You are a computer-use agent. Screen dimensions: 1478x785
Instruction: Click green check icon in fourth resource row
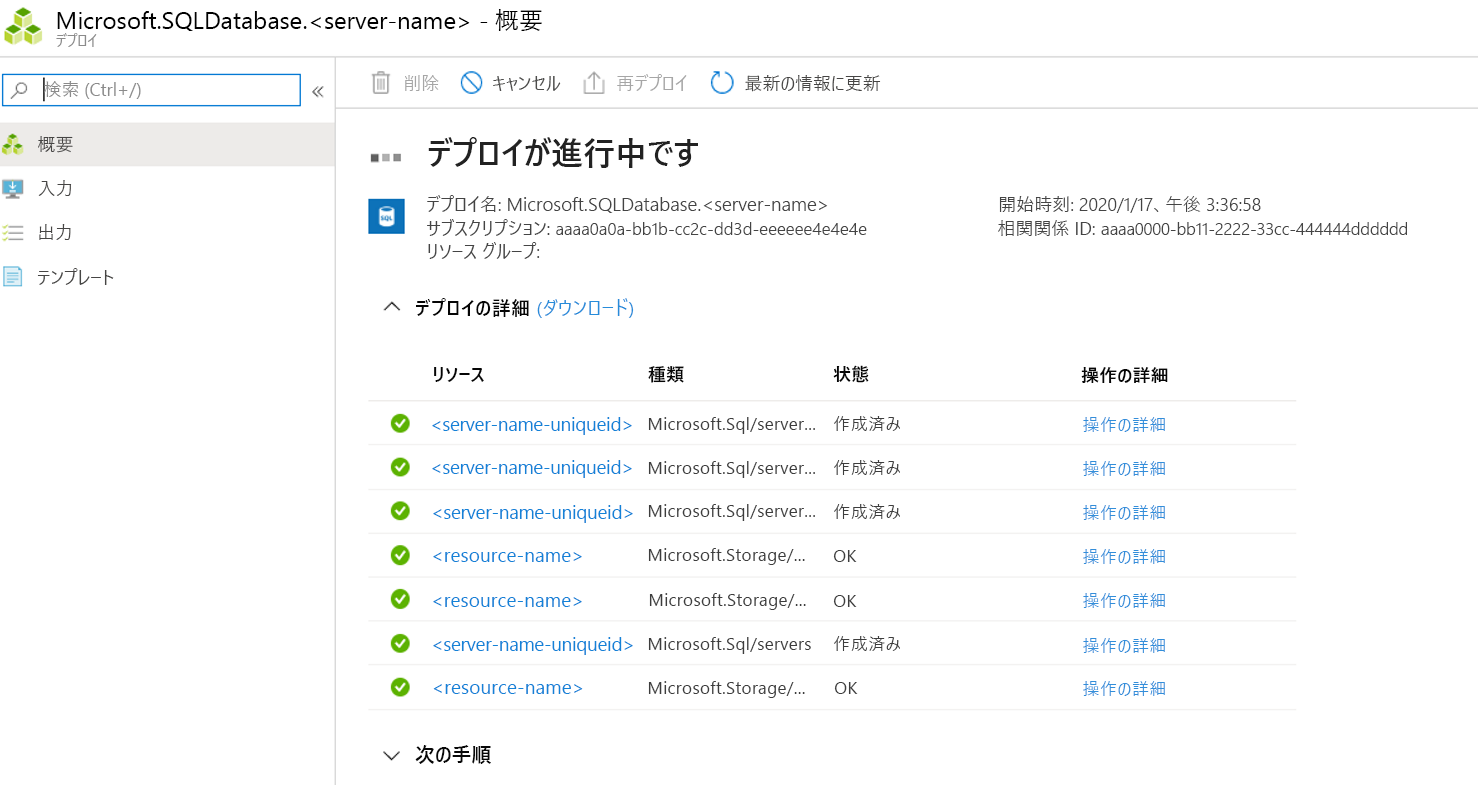(400, 555)
